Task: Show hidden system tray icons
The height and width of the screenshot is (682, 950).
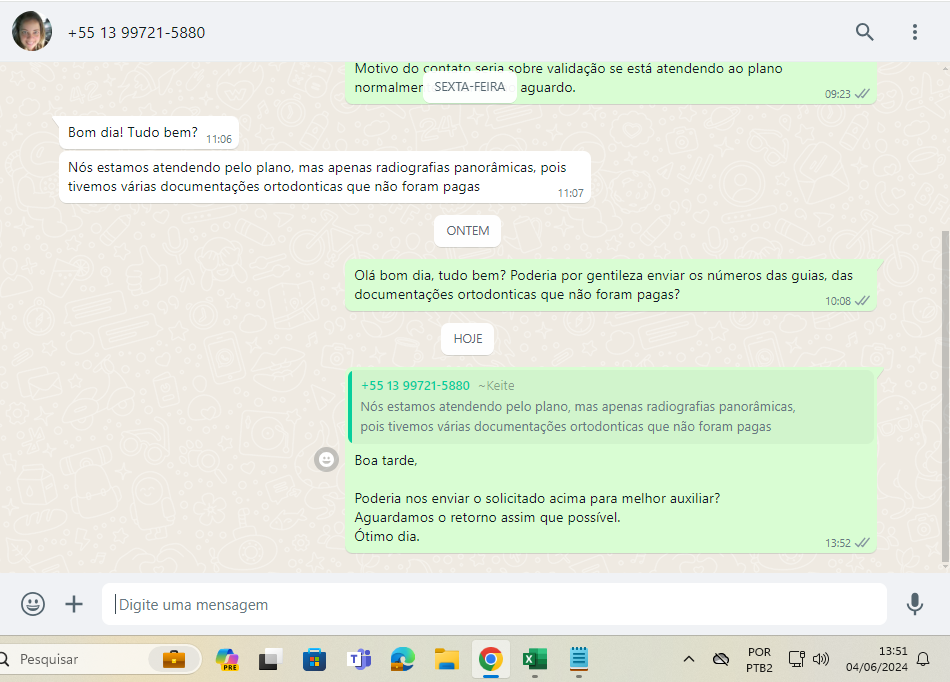Action: click(x=689, y=659)
